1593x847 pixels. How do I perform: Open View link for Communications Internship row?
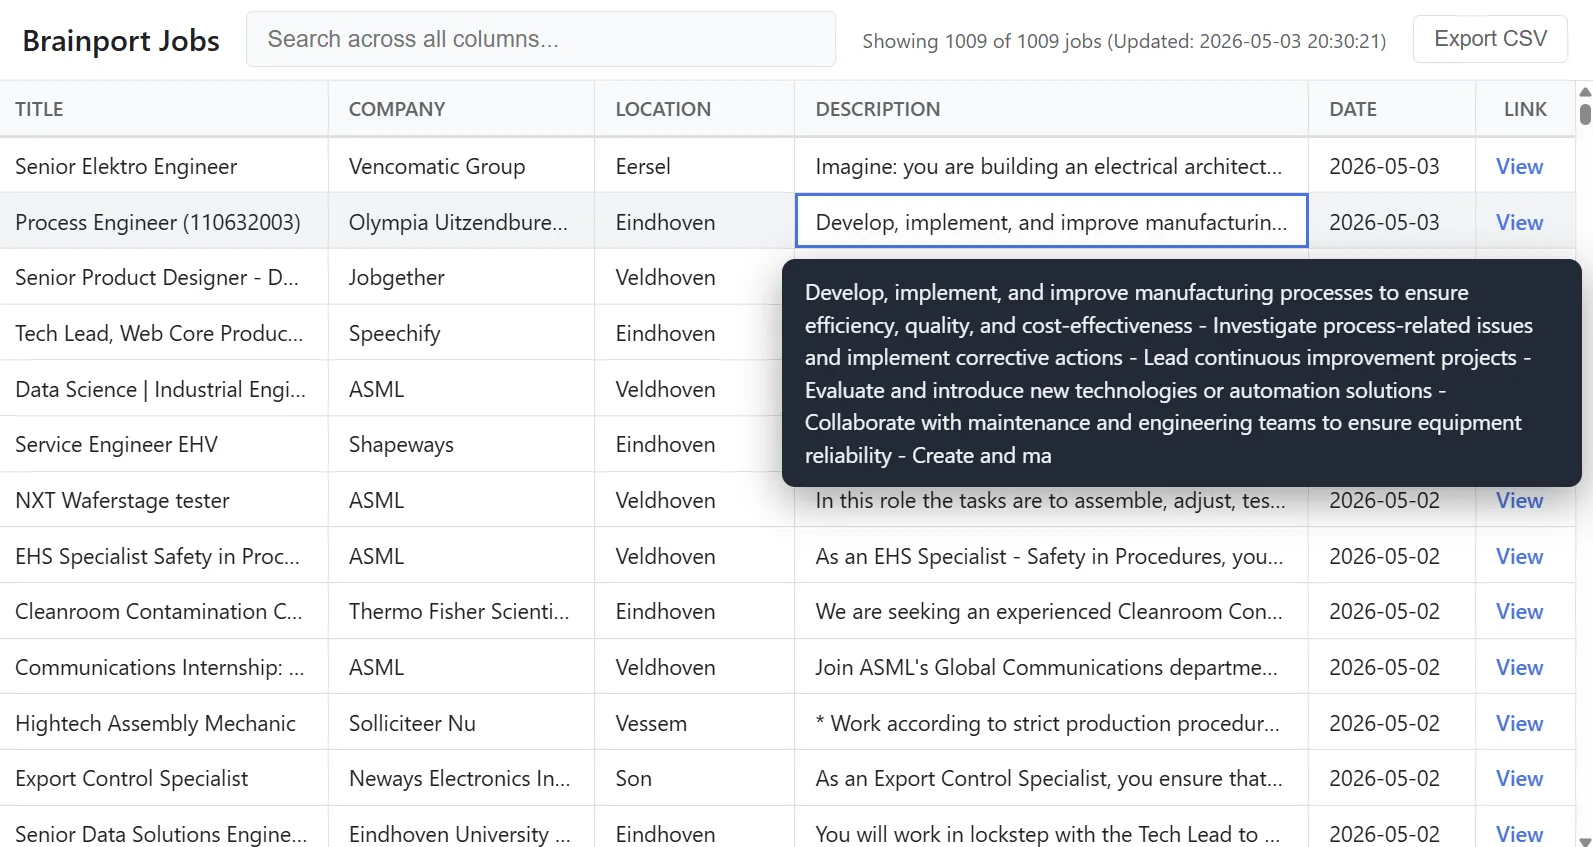coord(1519,667)
